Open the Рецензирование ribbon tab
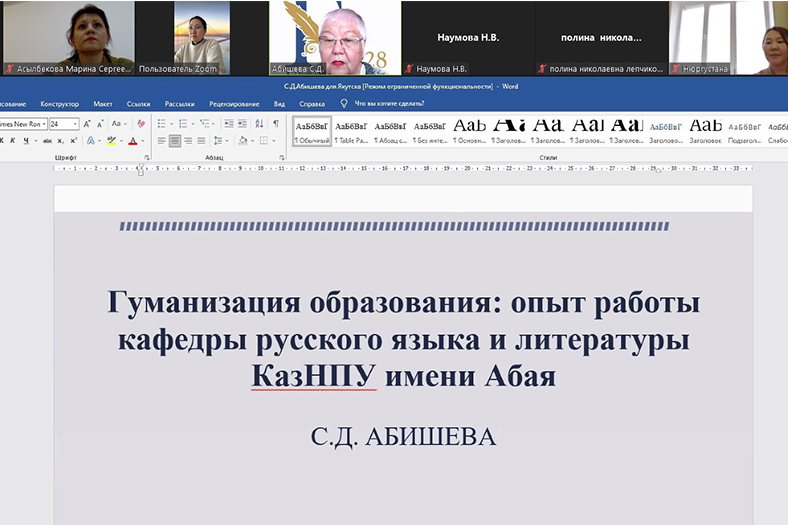Image resolution: width=788 pixels, height=525 pixels. tap(234, 103)
